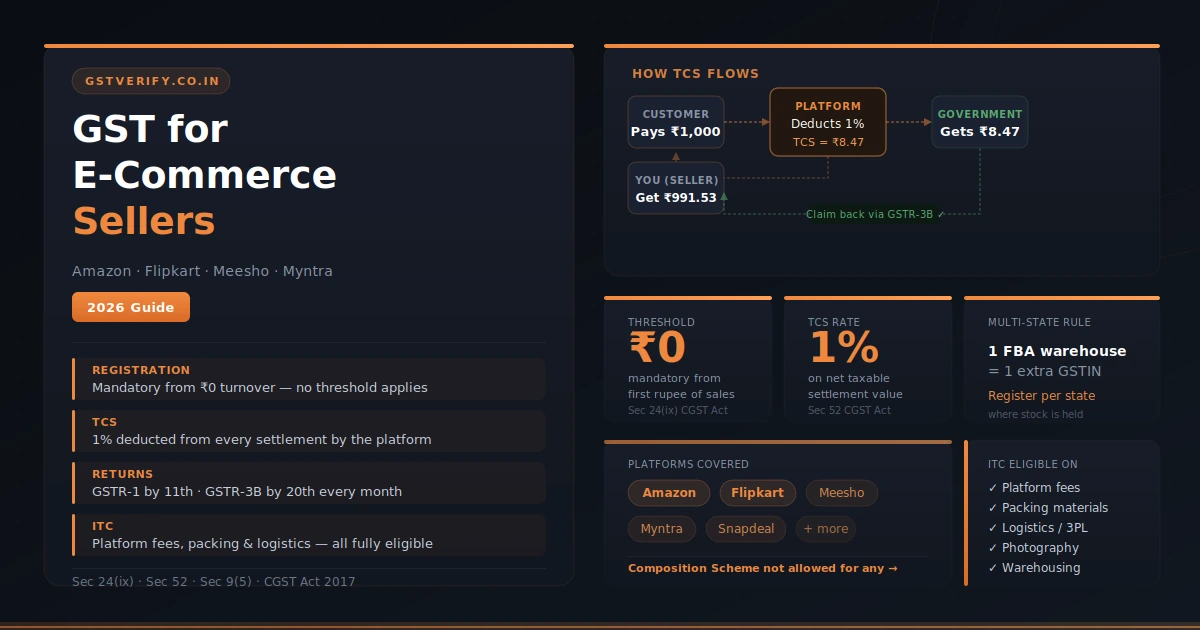Expand the '+ more' platforms chip
The image size is (1200, 630).
(x=826, y=529)
